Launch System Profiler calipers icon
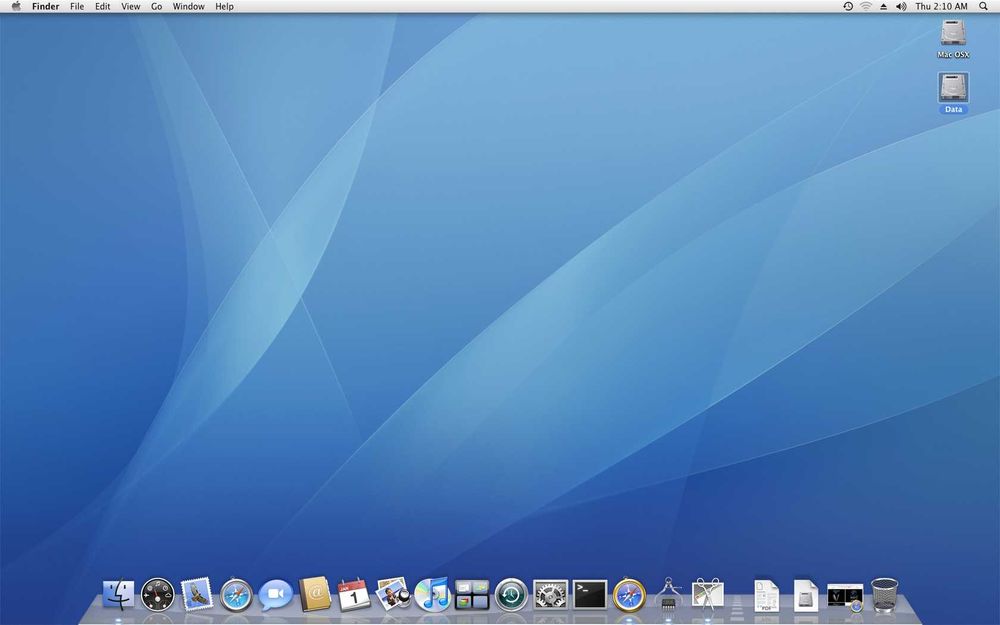Screen dimensions: 1000x625 [668, 594]
